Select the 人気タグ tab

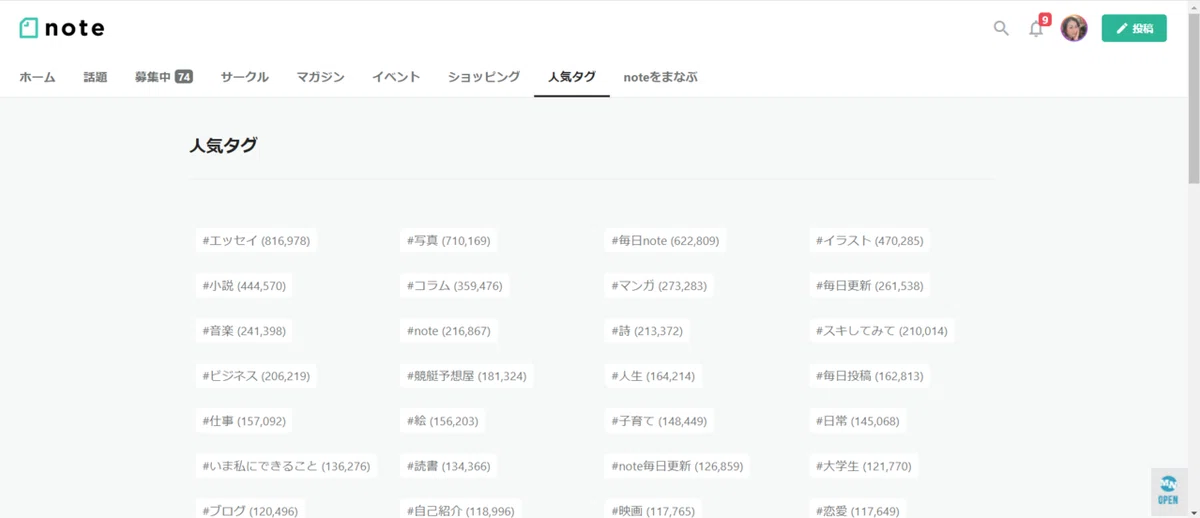coord(572,77)
